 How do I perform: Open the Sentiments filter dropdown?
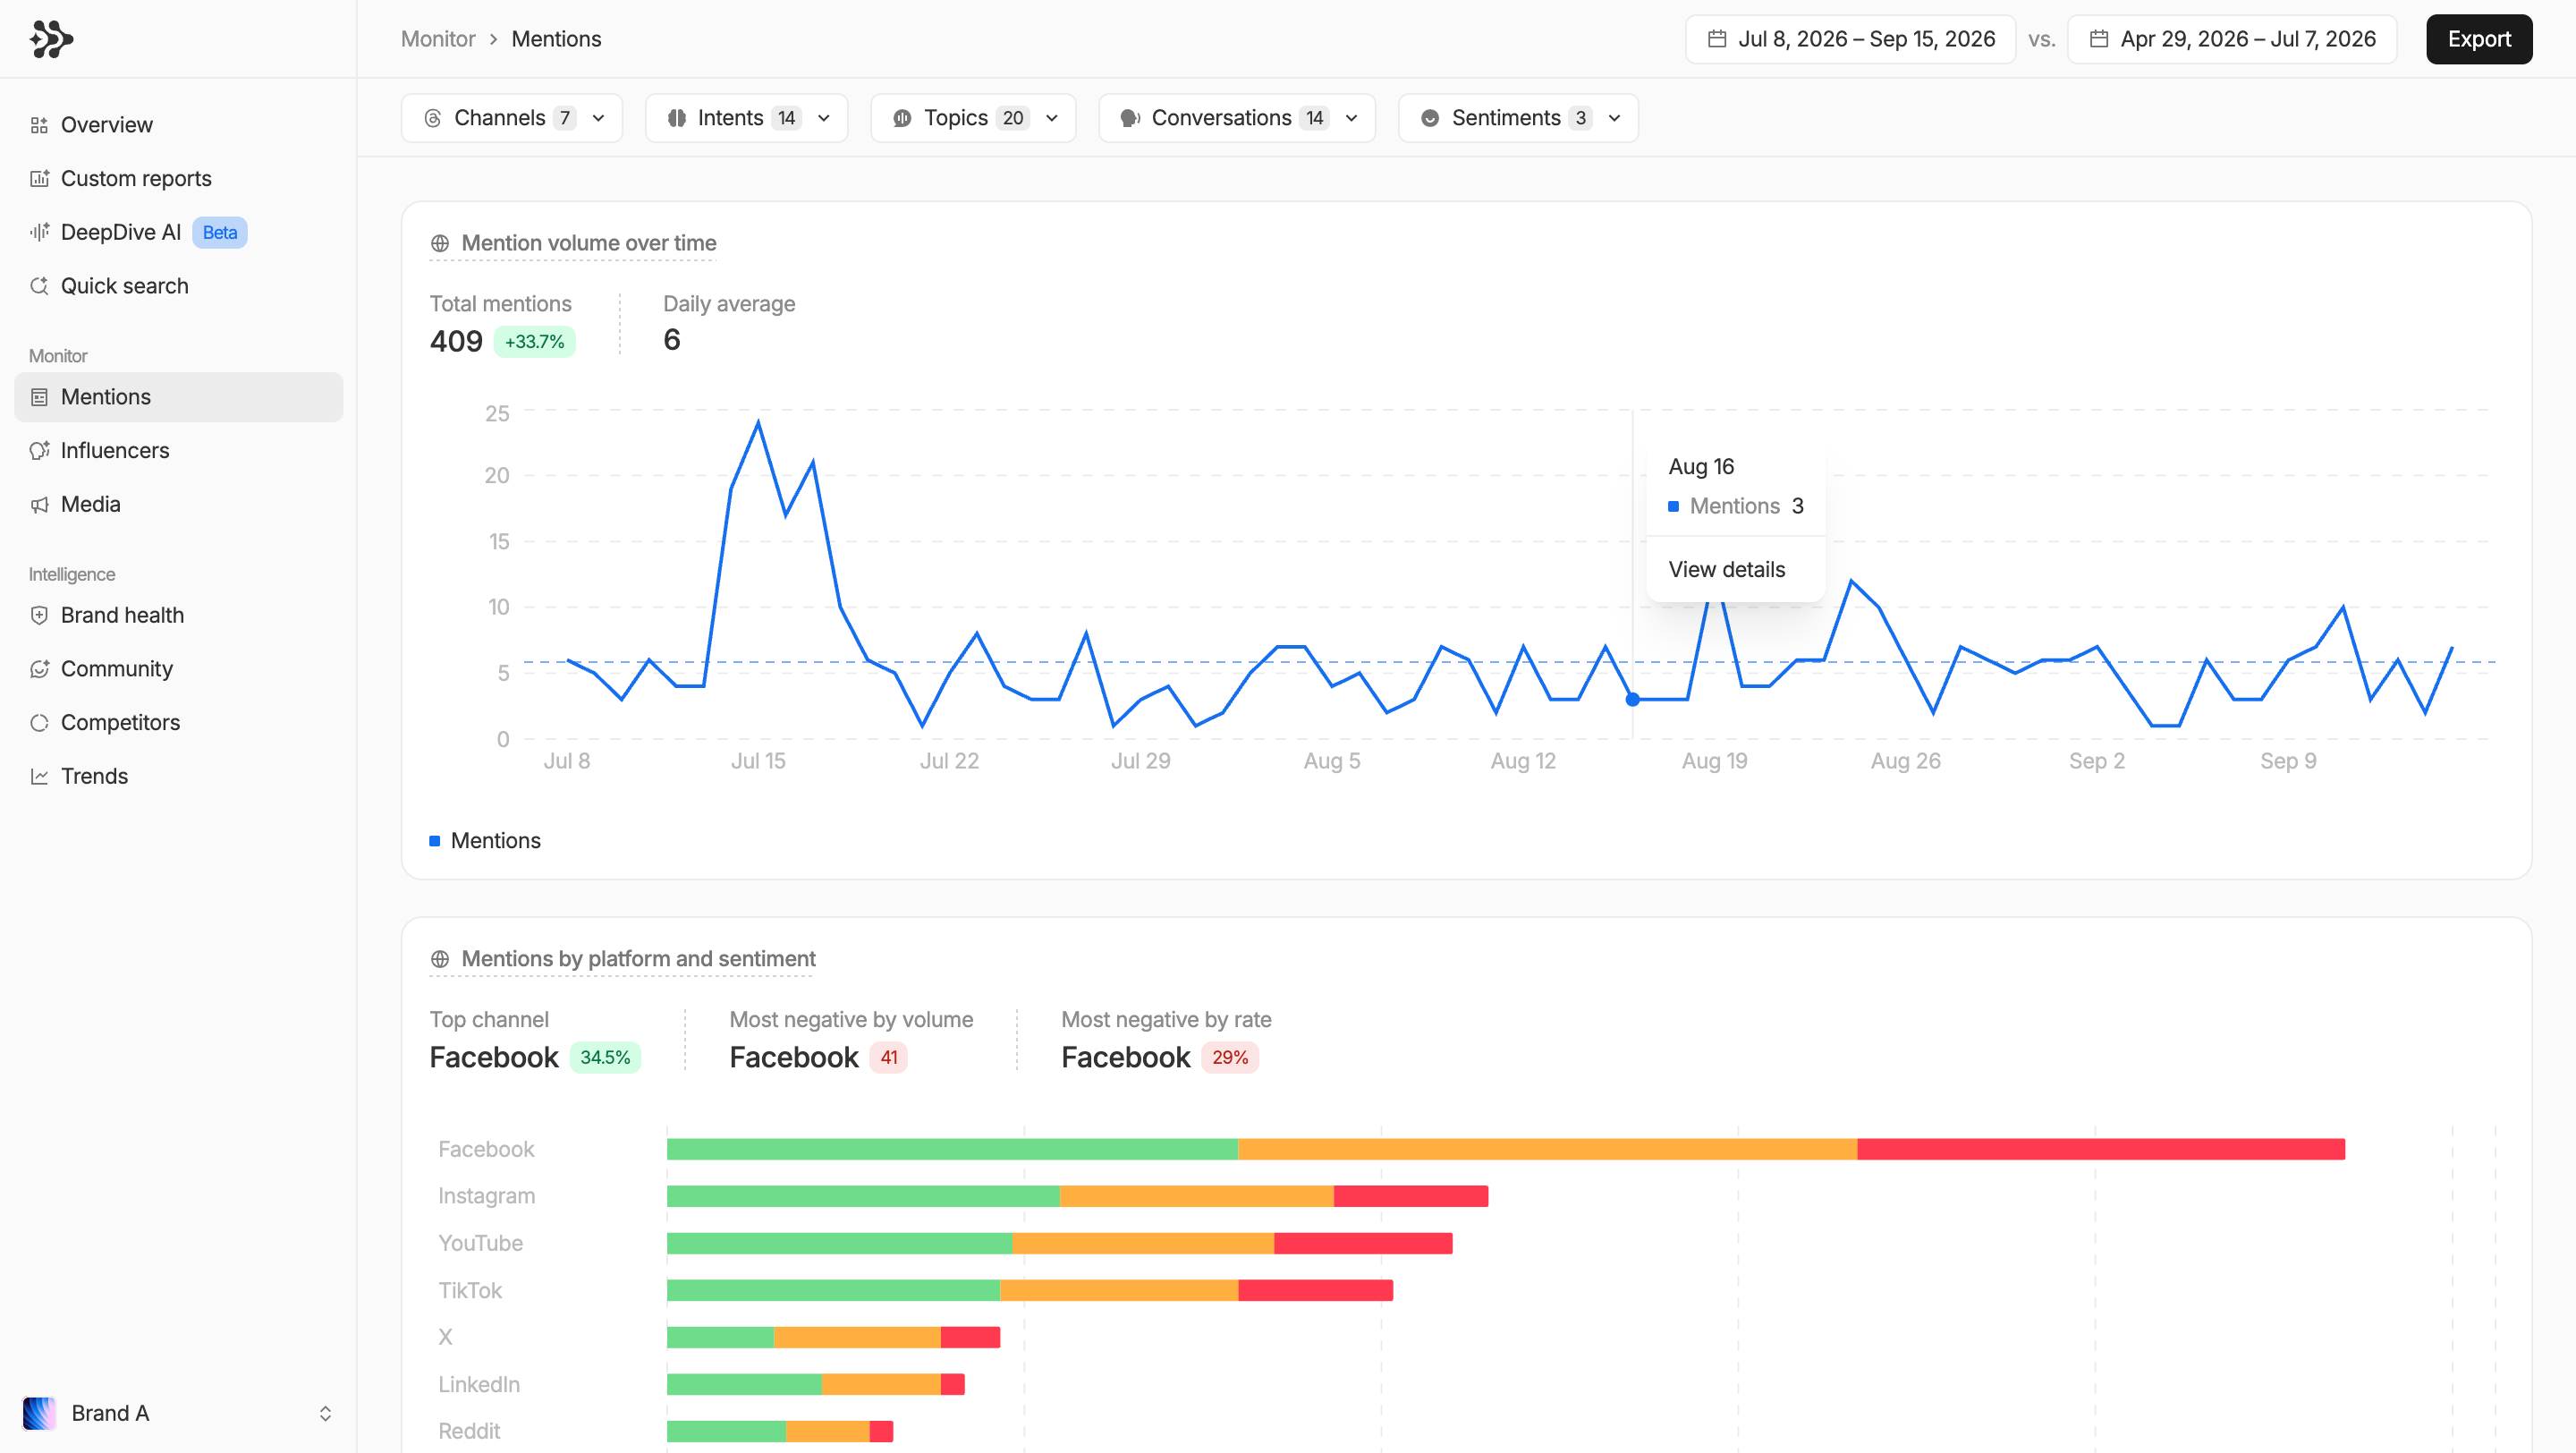coord(1518,118)
